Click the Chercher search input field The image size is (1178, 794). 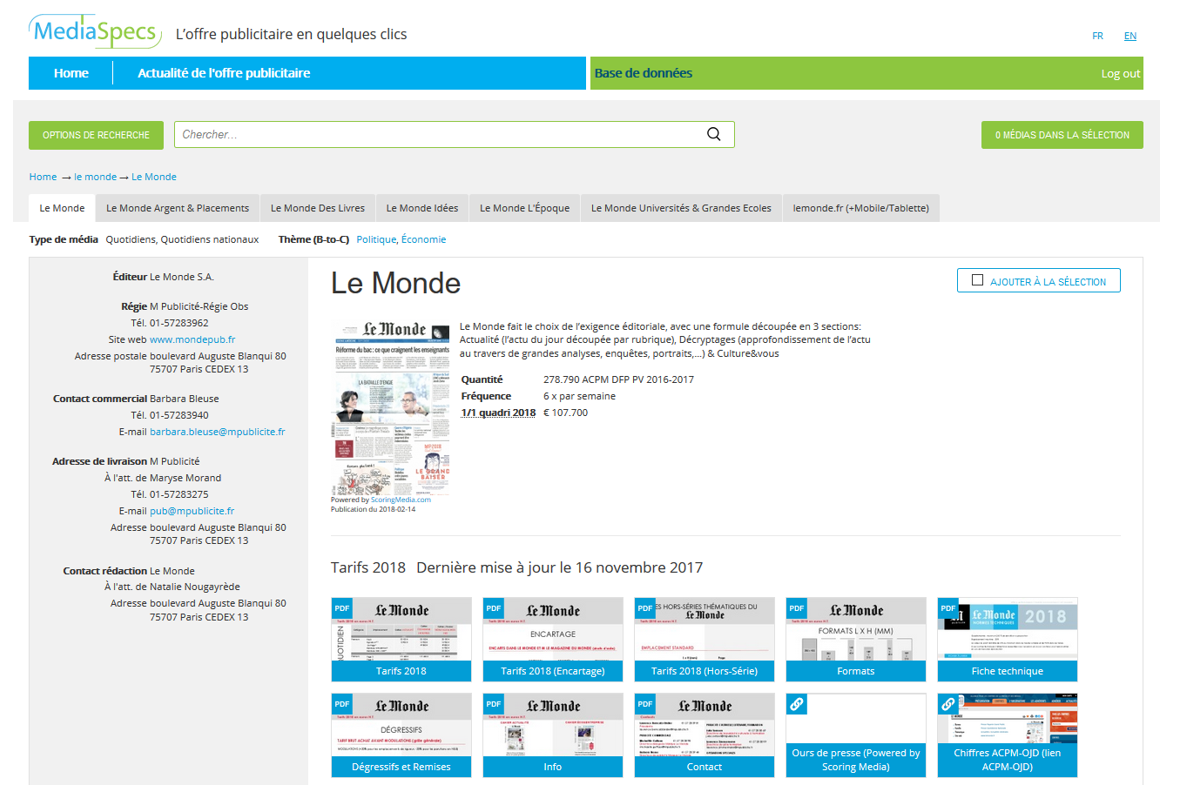coord(440,134)
